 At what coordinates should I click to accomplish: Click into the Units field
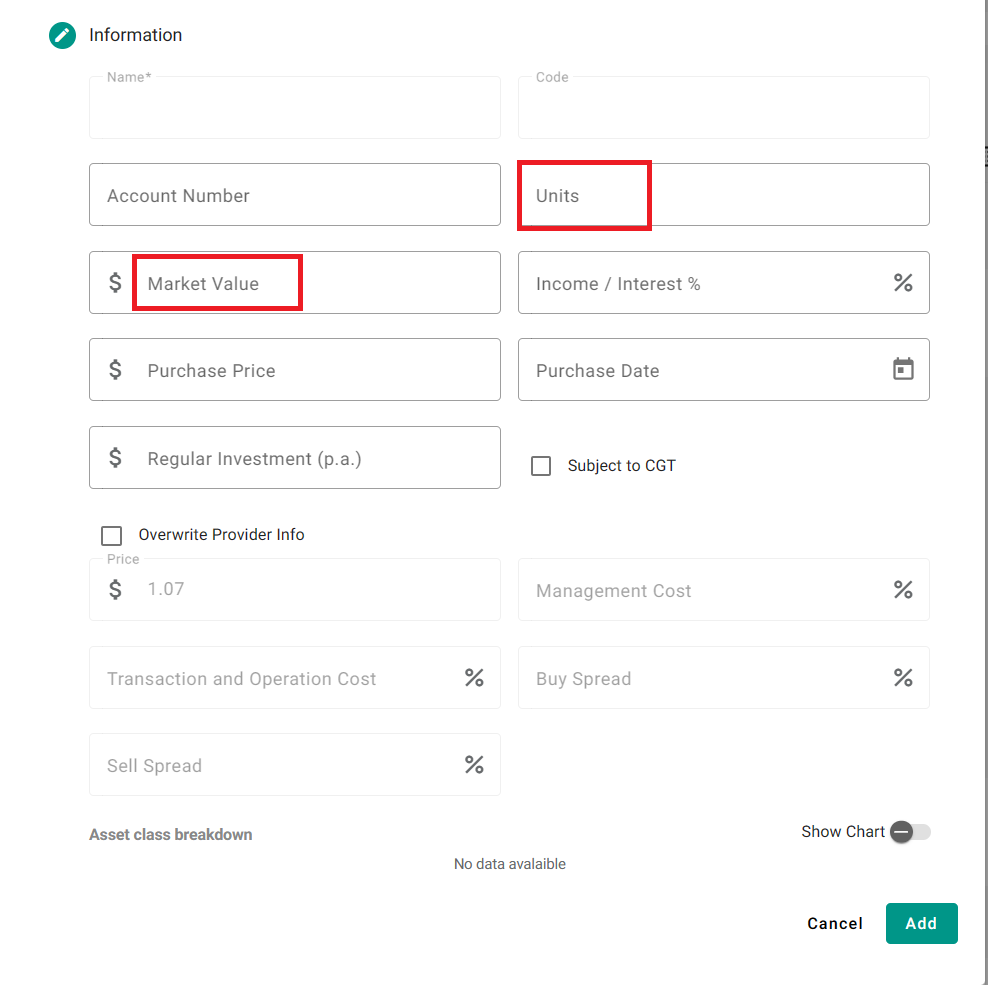coord(723,195)
